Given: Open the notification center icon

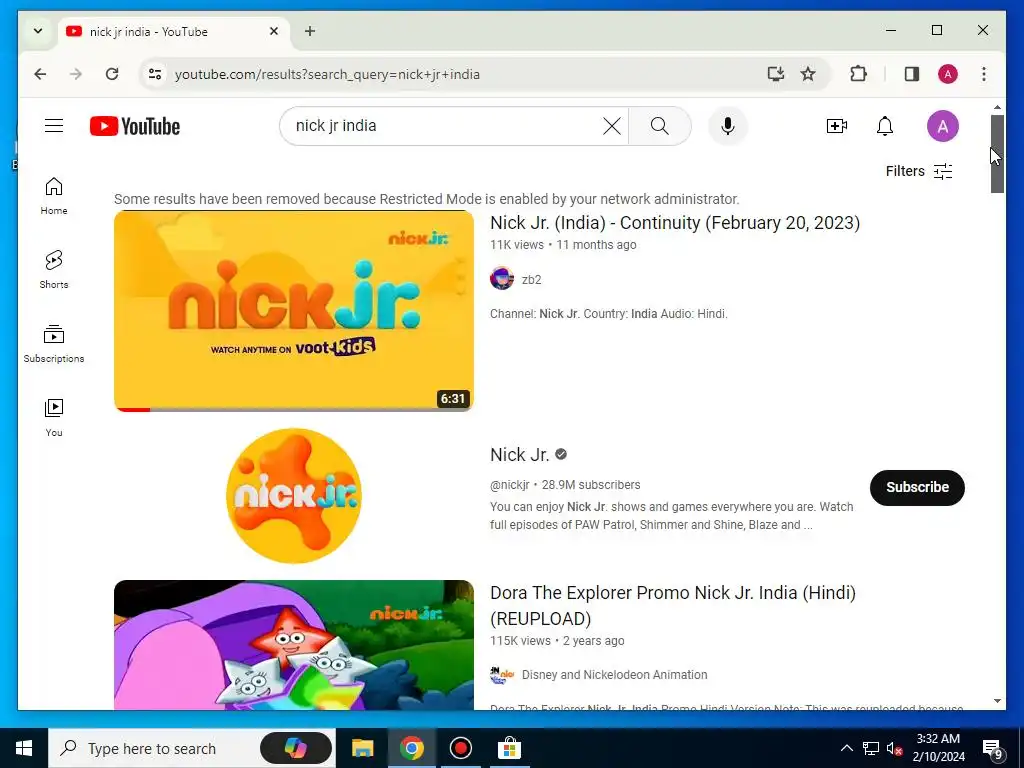Looking at the screenshot, I should [x=993, y=748].
